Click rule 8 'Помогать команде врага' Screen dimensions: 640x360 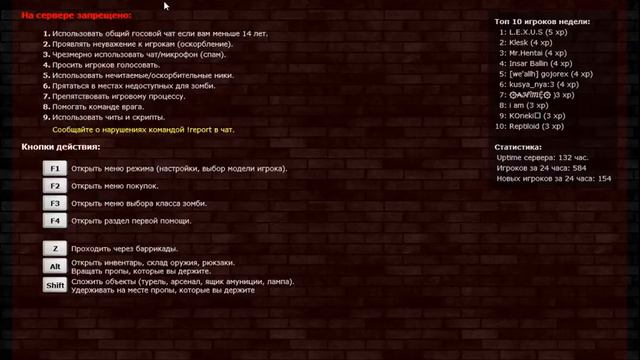(93, 107)
